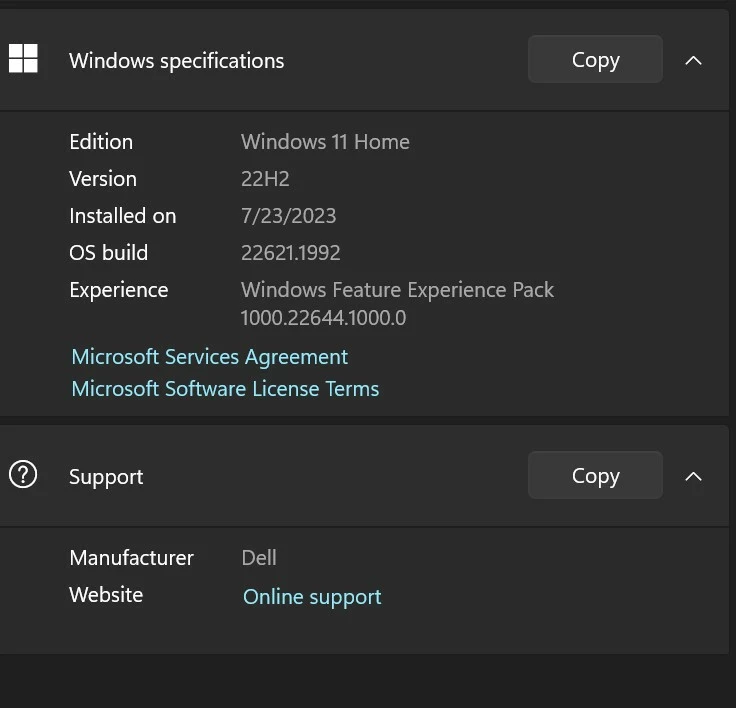Image resolution: width=736 pixels, height=708 pixels.
Task: Select the 7/23/2023 installed date
Action: coord(288,216)
